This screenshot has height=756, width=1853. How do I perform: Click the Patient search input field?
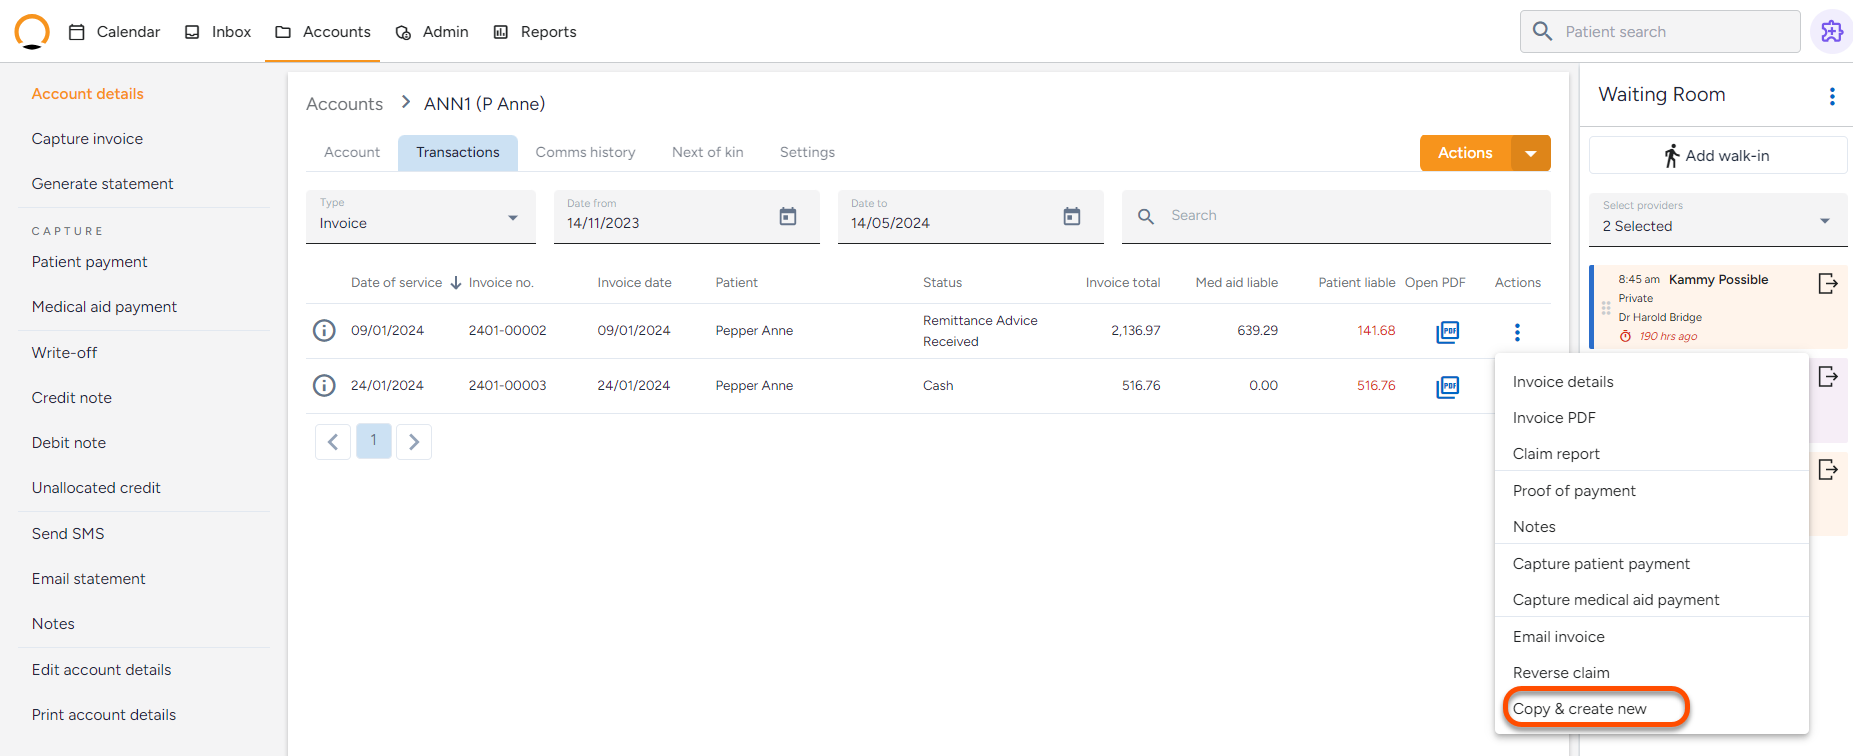pyautogui.click(x=1660, y=31)
